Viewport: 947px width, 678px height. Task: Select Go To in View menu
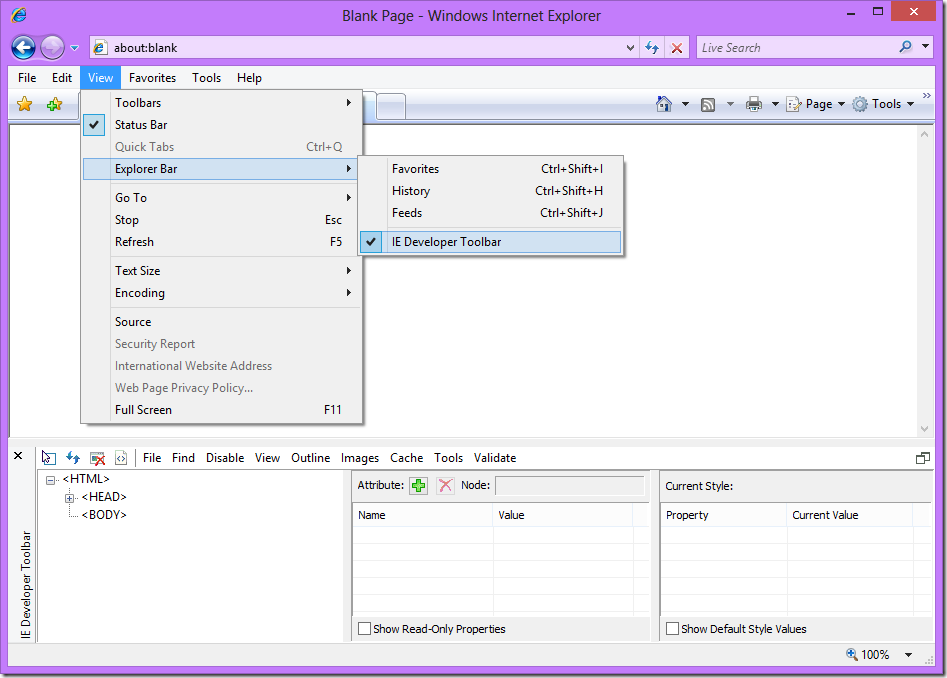click(222, 197)
